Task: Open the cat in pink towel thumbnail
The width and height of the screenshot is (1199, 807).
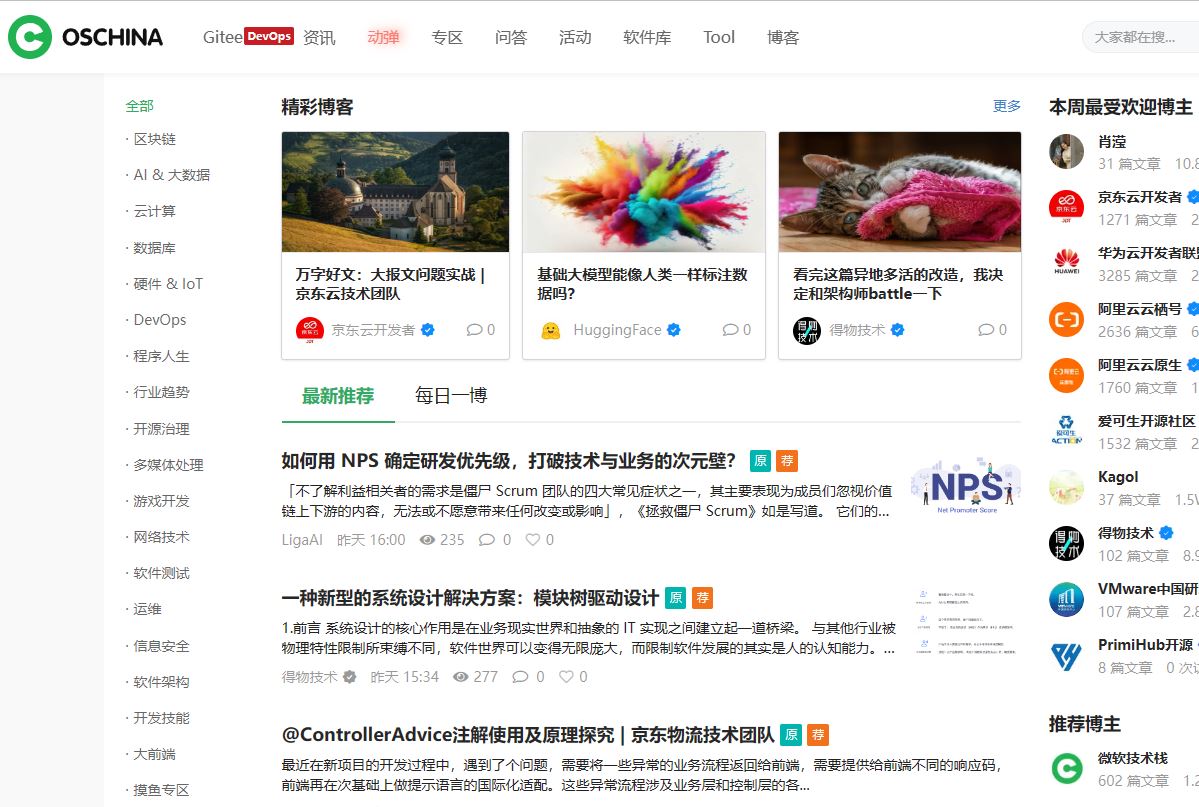Action: coord(899,192)
